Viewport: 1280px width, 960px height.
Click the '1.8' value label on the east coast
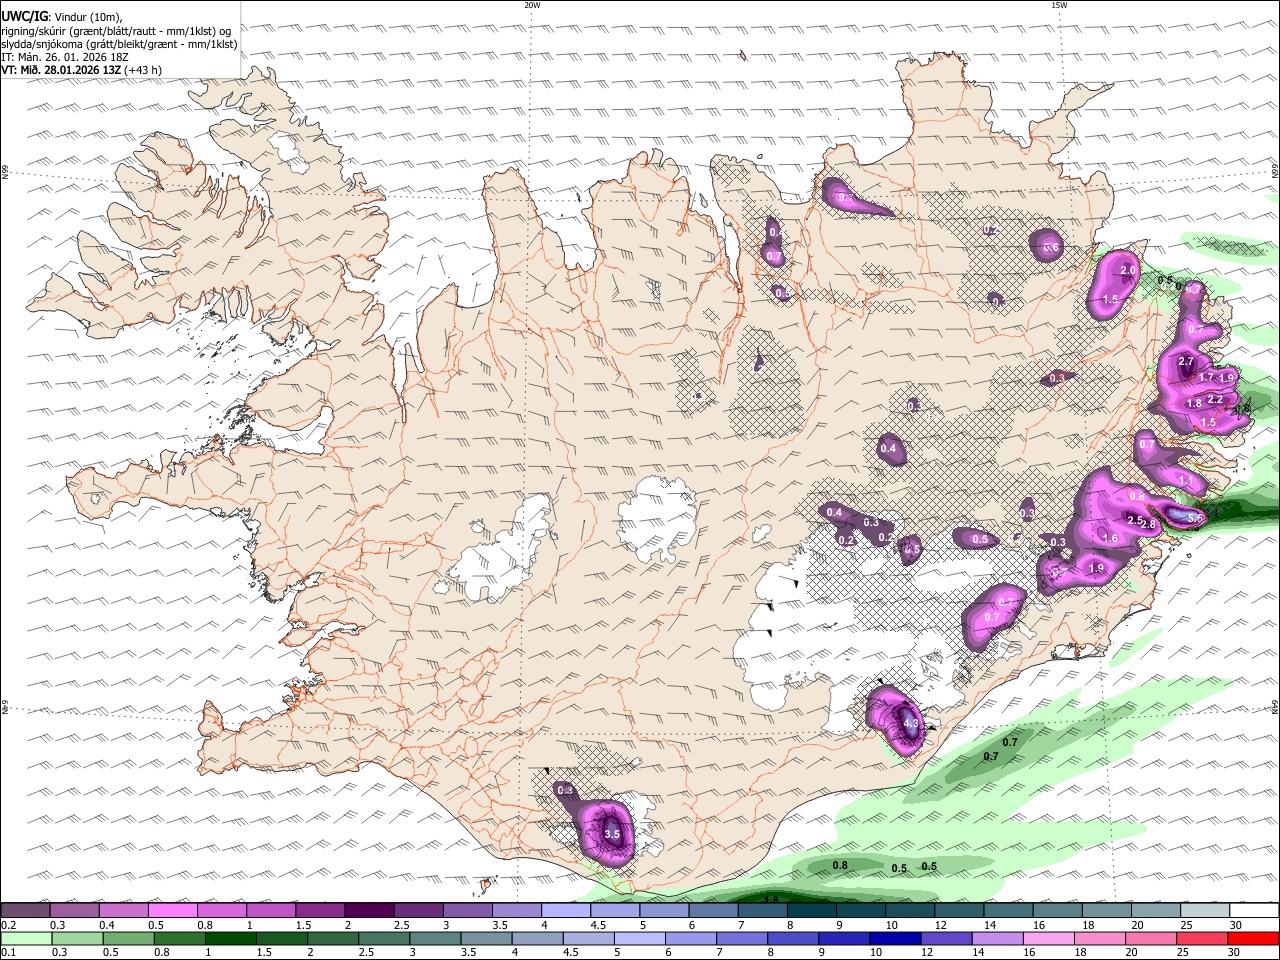coord(1193,403)
